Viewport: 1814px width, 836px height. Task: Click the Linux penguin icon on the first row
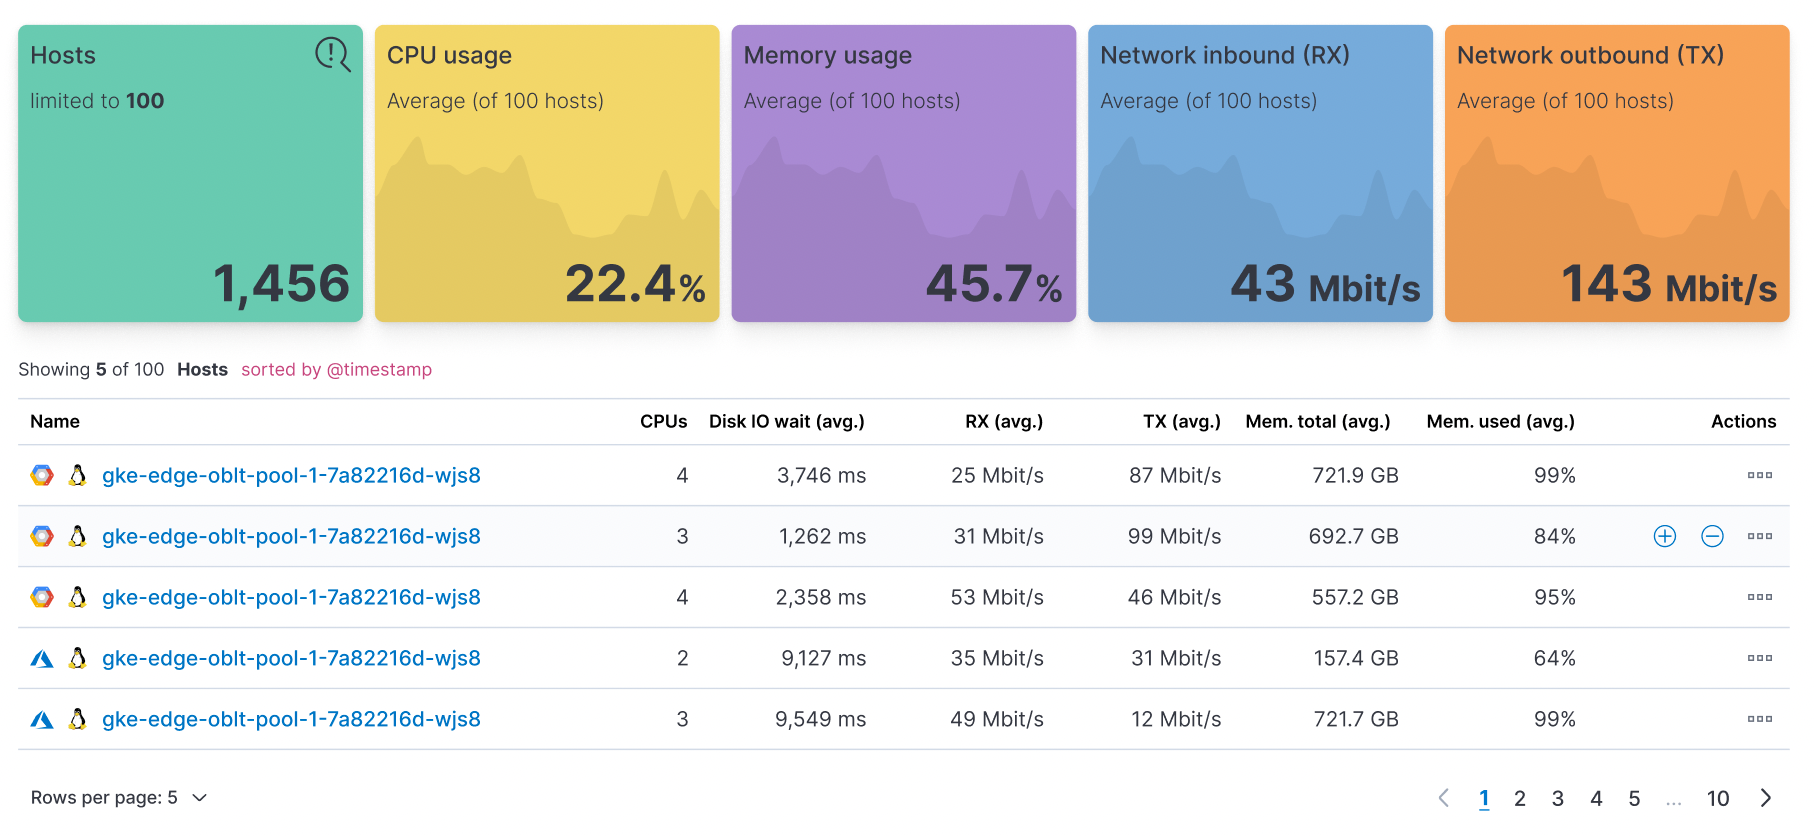click(76, 476)
